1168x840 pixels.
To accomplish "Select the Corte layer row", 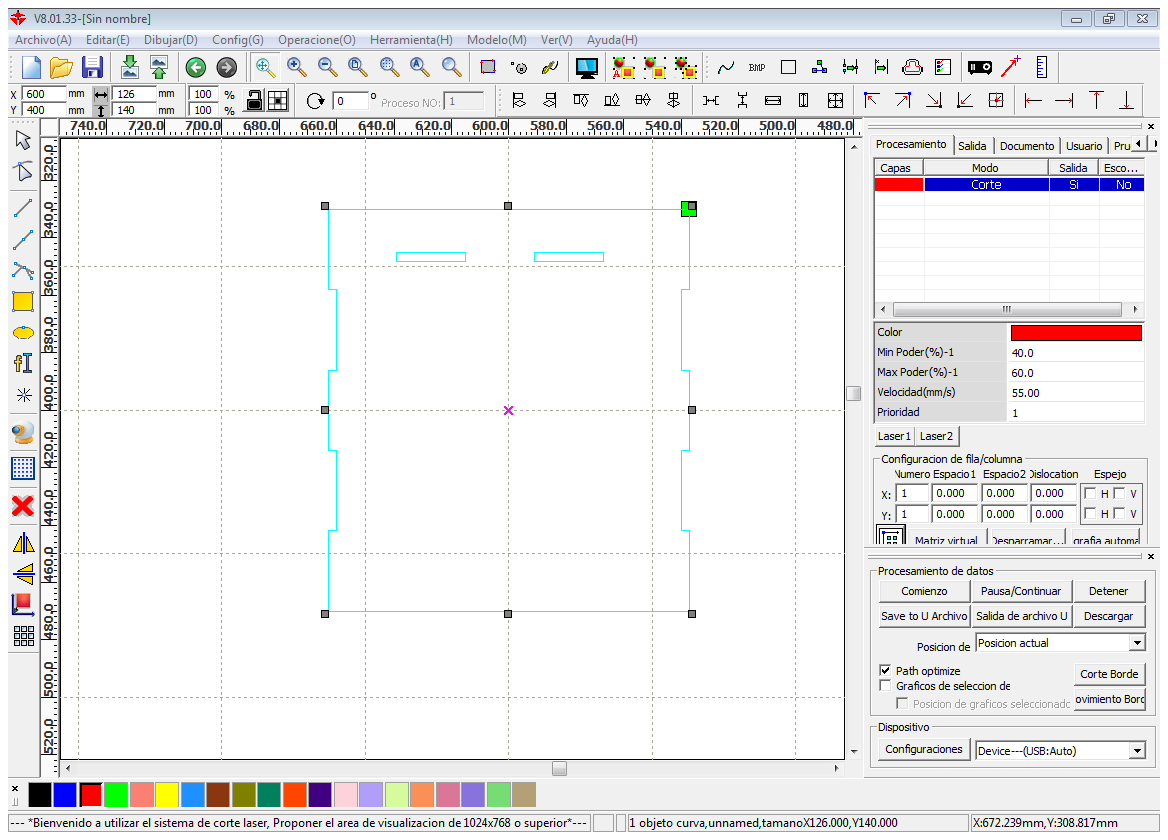I will pyautogui.click(x=1009, y=185).
